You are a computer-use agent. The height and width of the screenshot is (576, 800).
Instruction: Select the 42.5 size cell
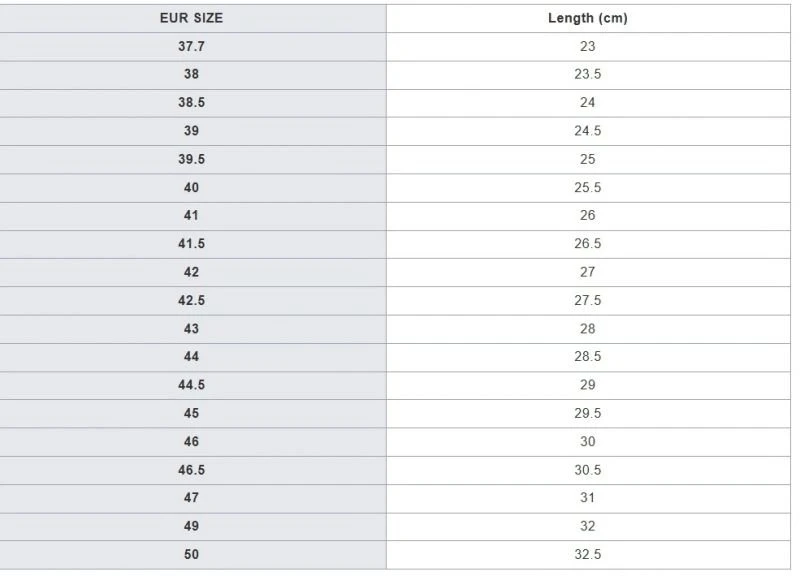click(x=191, y=300)
